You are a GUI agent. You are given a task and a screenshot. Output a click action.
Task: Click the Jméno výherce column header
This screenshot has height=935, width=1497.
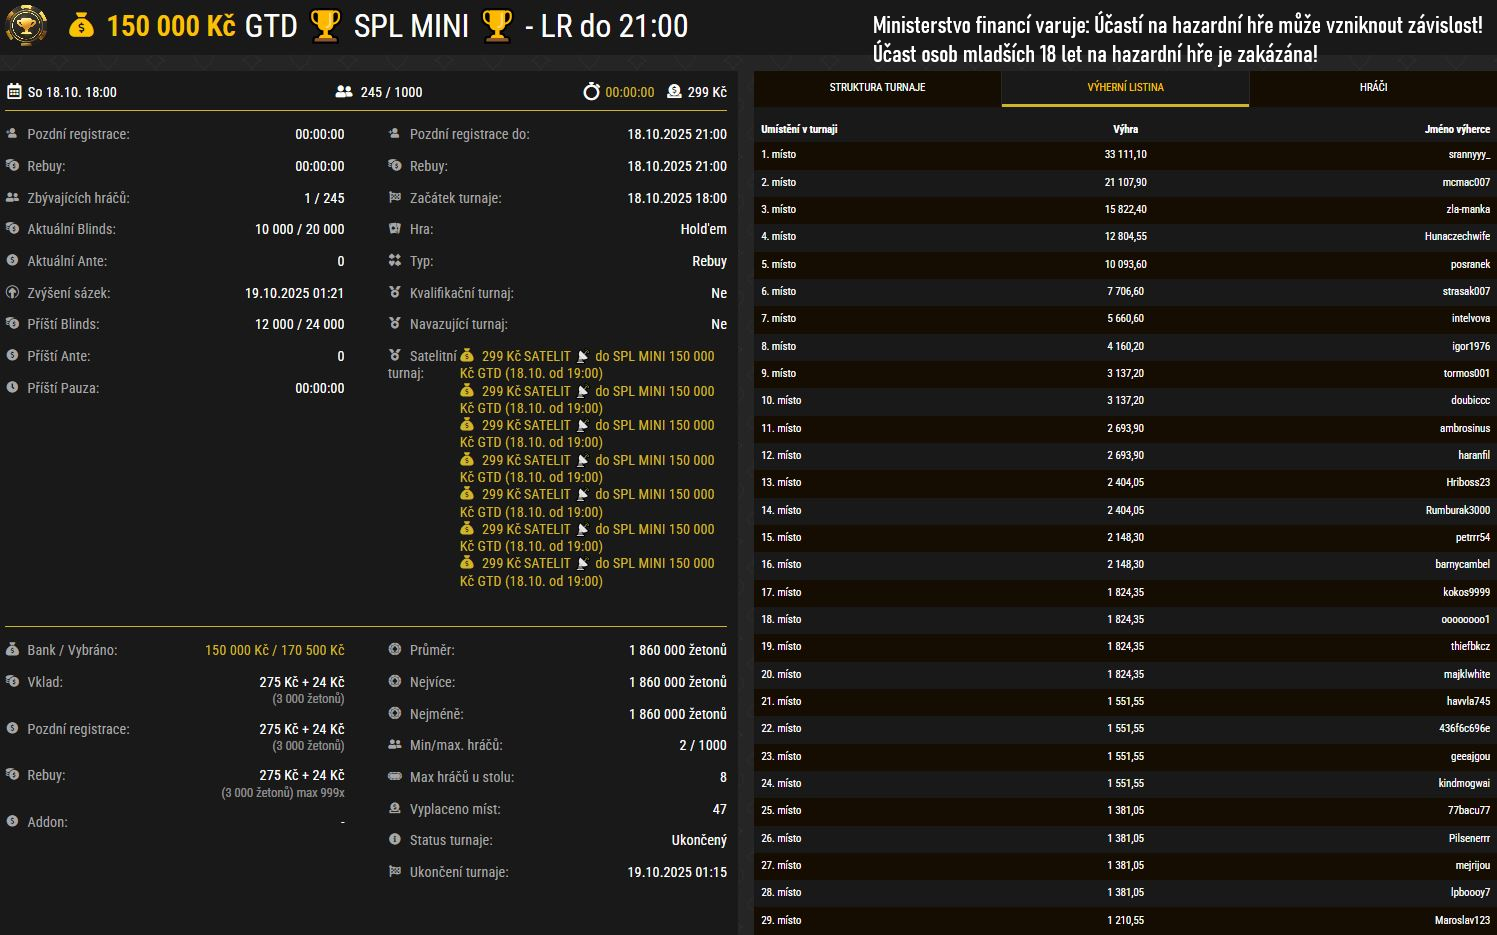point(1457,129)
